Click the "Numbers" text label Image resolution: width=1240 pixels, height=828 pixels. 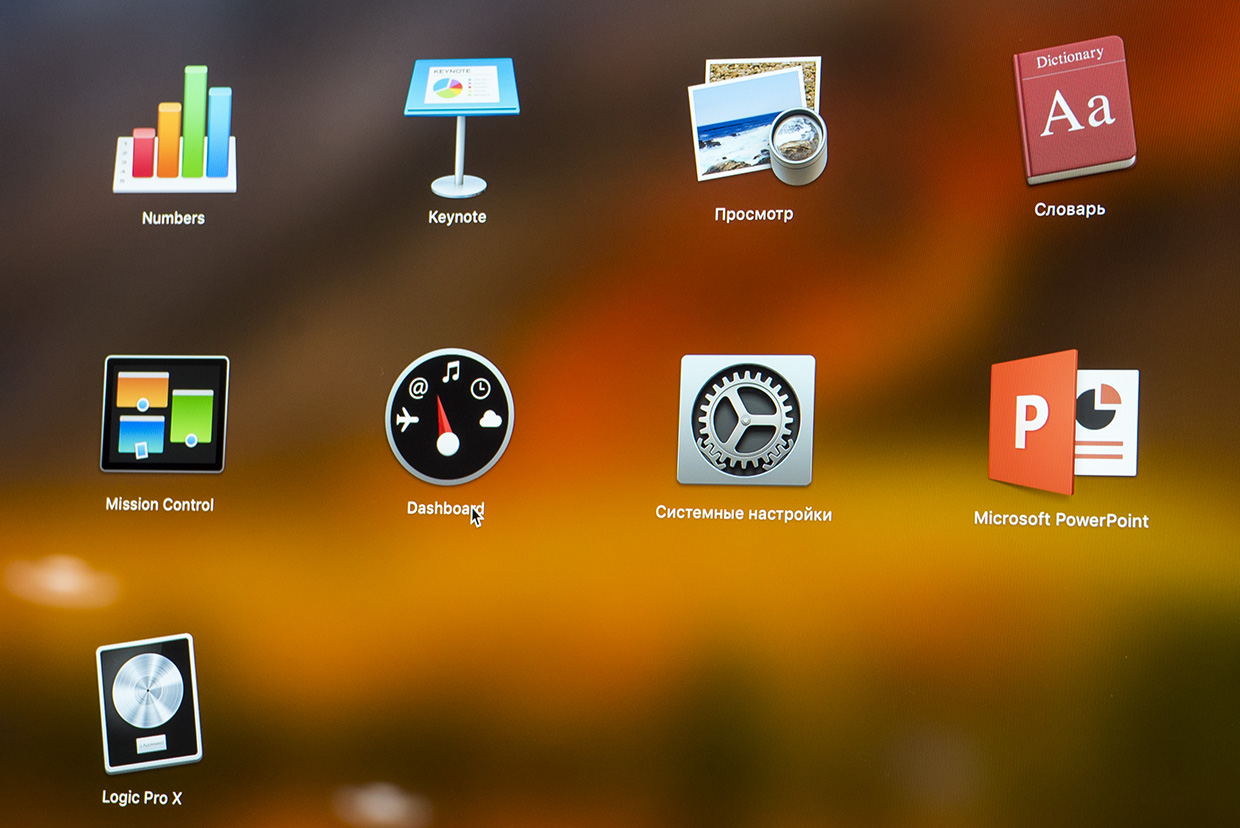click(x=173, y=218)
